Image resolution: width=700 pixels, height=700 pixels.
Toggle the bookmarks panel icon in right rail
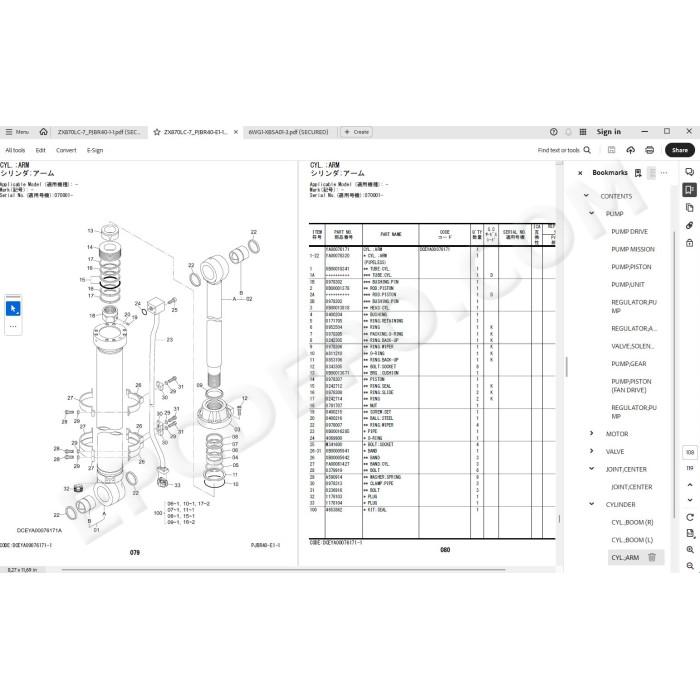[x=689, y=190]
